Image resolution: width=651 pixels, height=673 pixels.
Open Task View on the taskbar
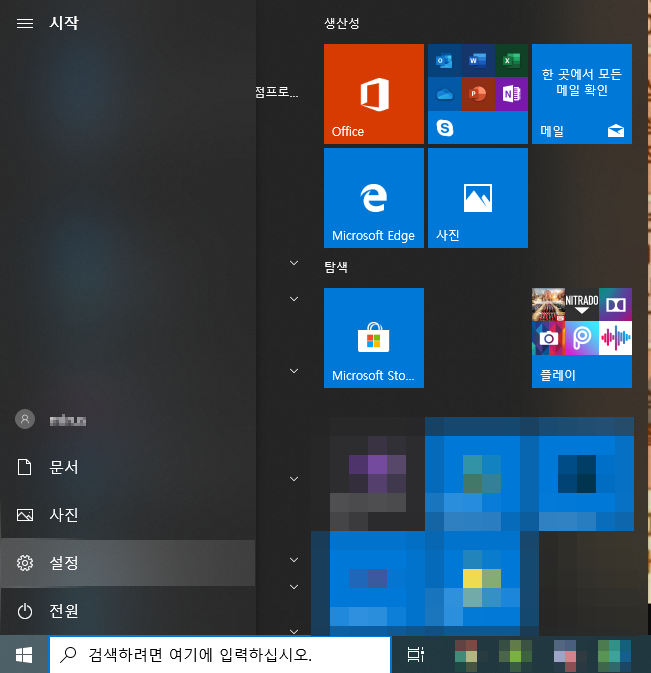pyautogui.click(x=415, y=655)
